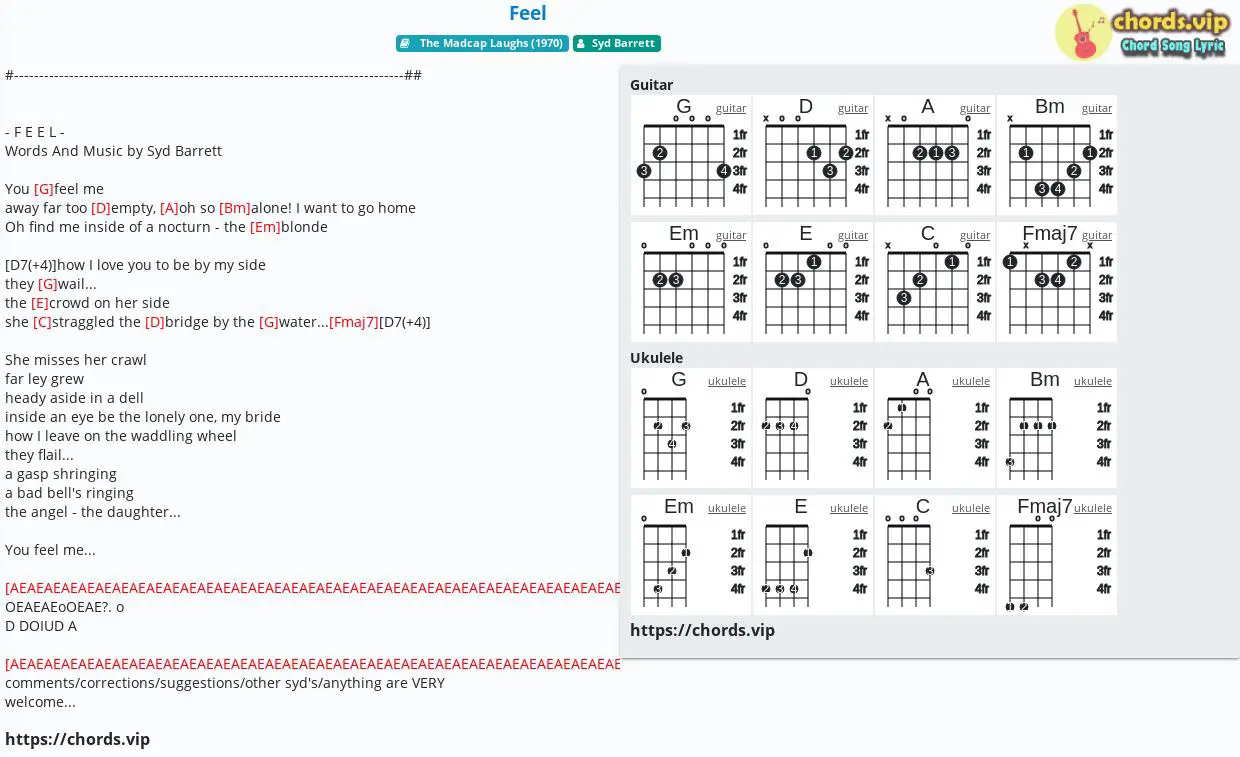Click the guitar link beside D chord
This screenshot has height=757, width=1240.
(x=853, y=108)
